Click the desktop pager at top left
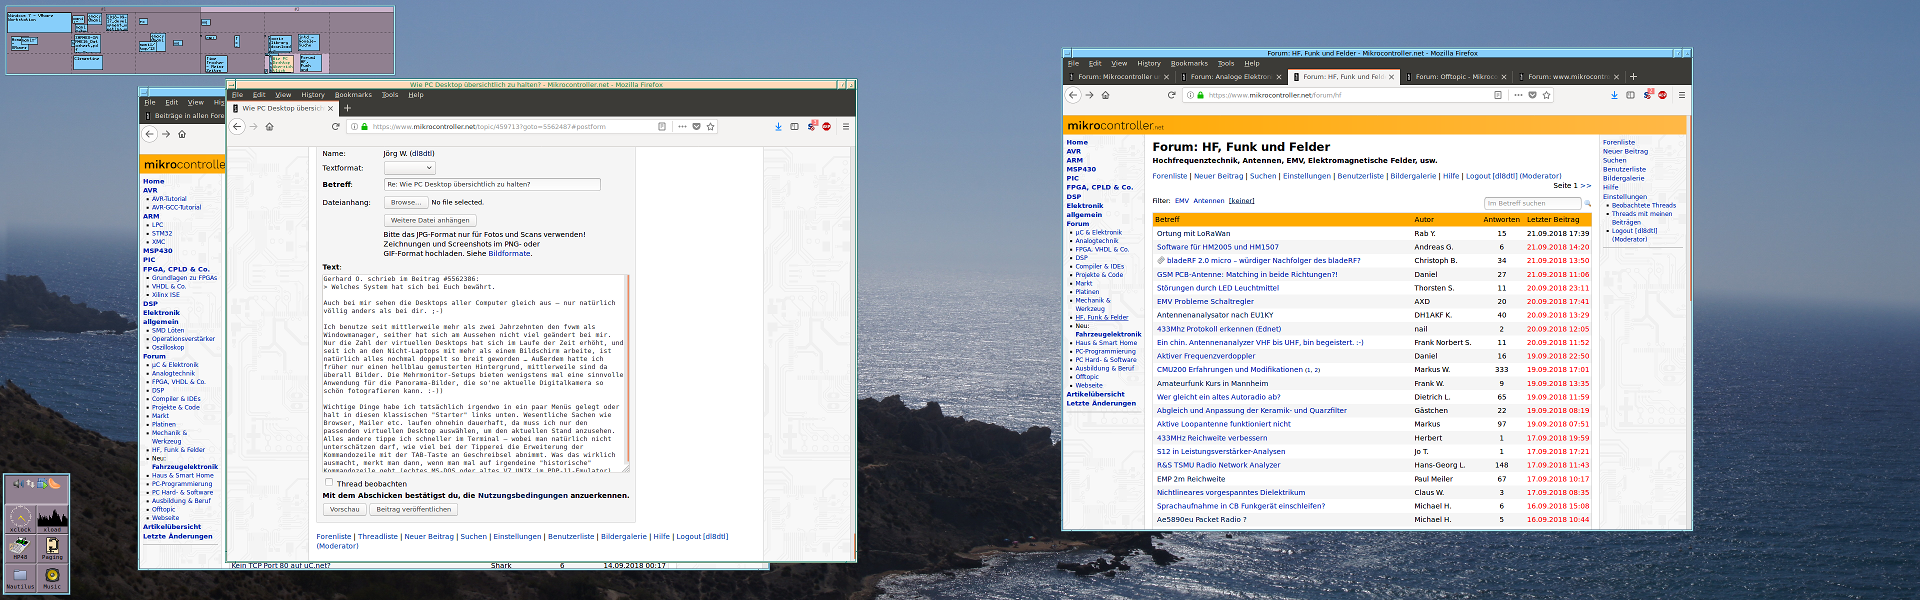Screen dimensions: 1920x600 [x=200, y=40]
